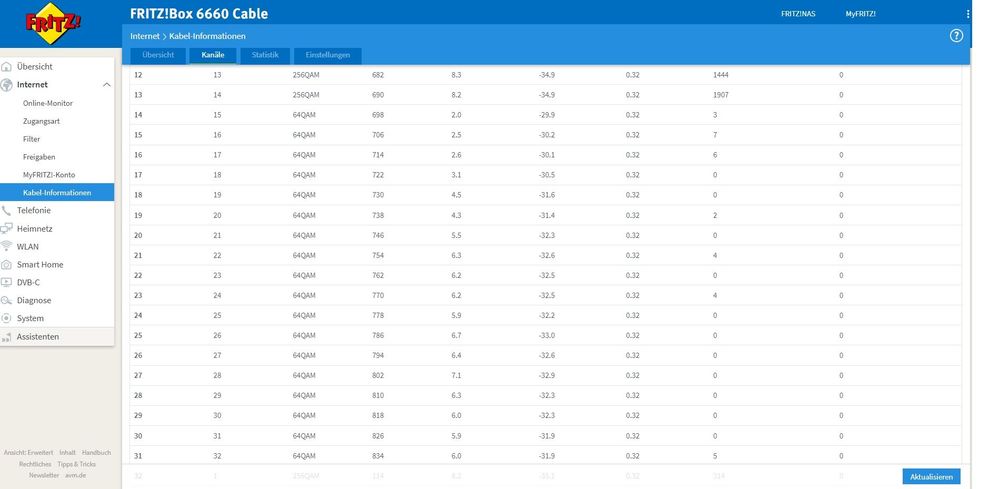
Task: Open the help question mark icon
Action: tap(956, 36)
